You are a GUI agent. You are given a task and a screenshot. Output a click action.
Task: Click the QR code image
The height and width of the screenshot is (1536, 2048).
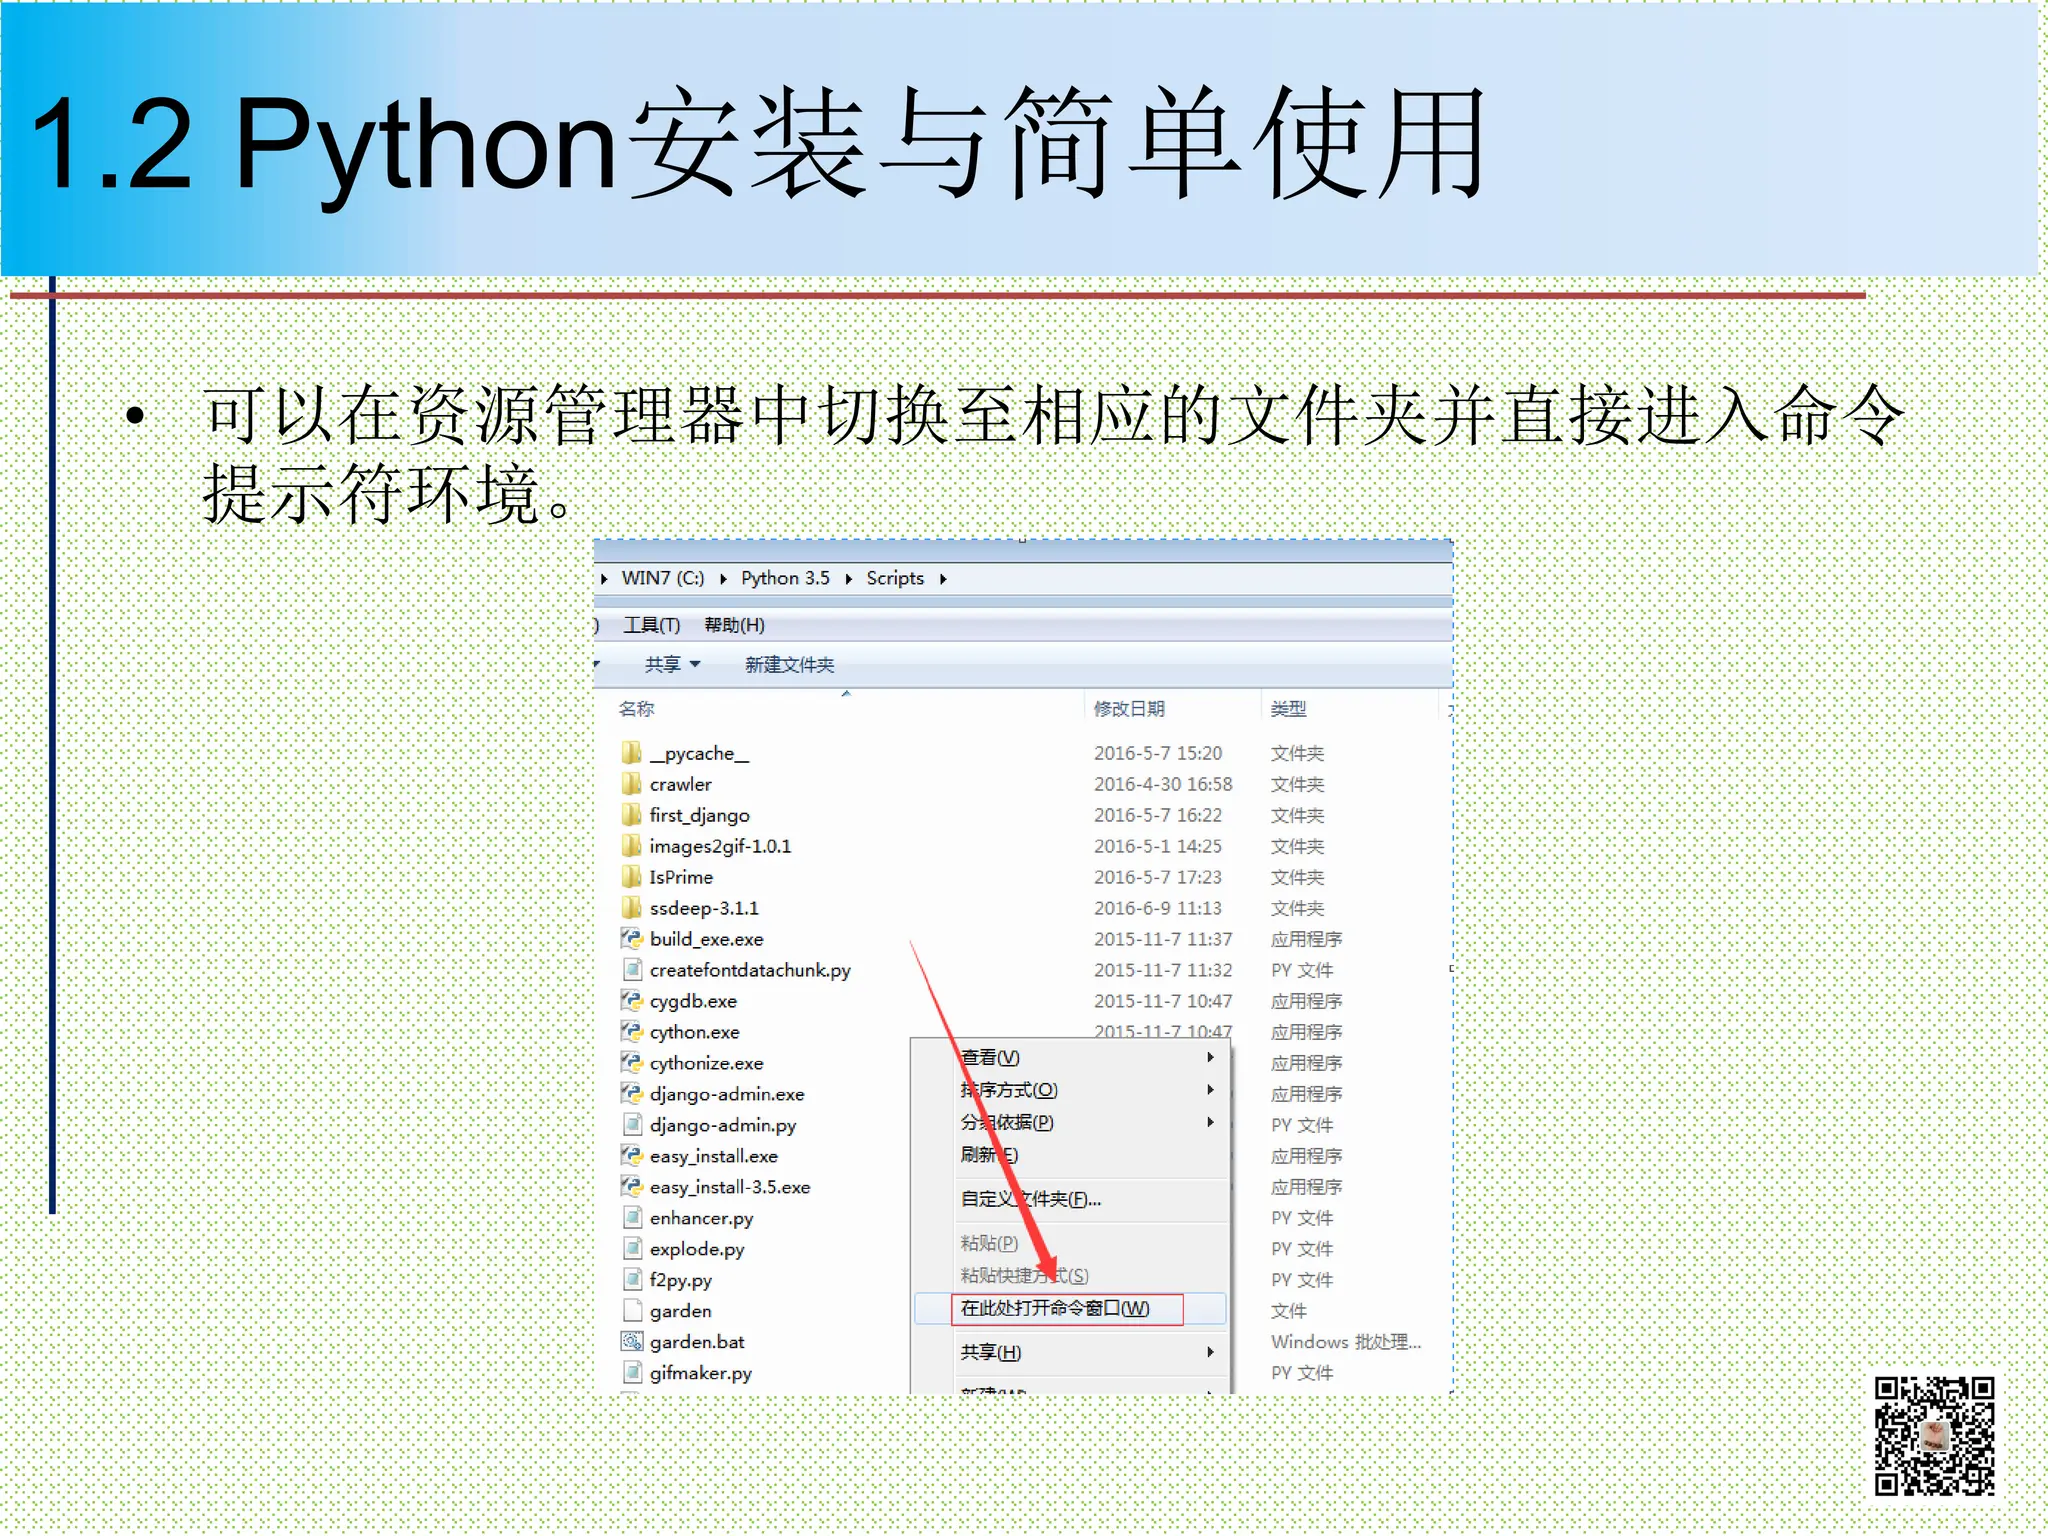(x=1934, y=1435)
